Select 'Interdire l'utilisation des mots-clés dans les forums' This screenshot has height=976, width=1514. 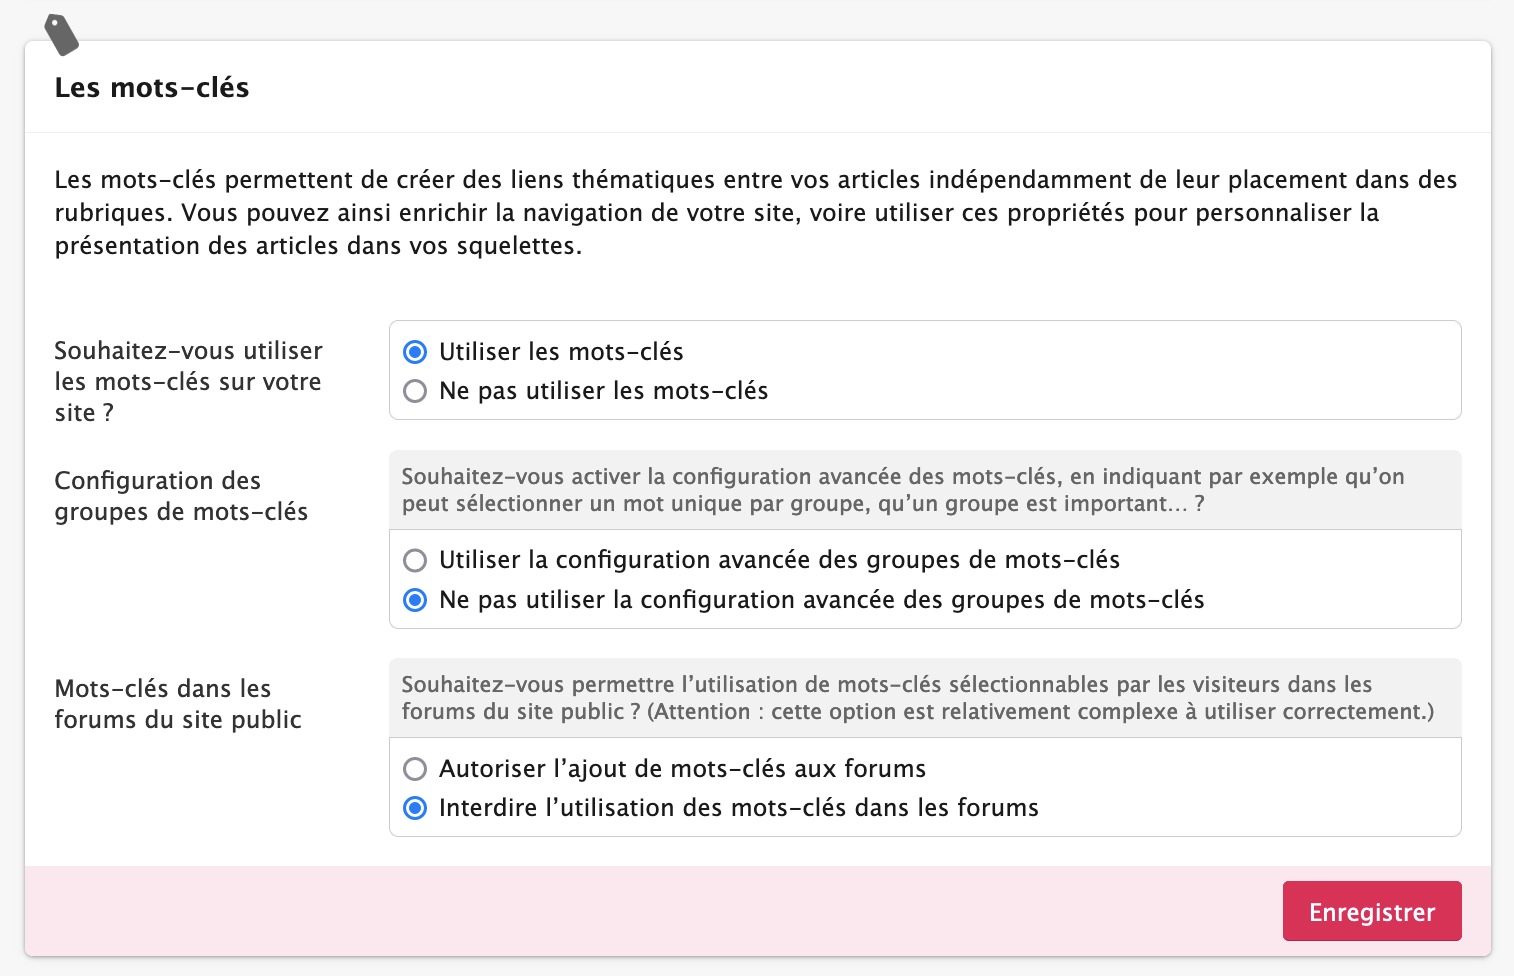click(415, 808)
